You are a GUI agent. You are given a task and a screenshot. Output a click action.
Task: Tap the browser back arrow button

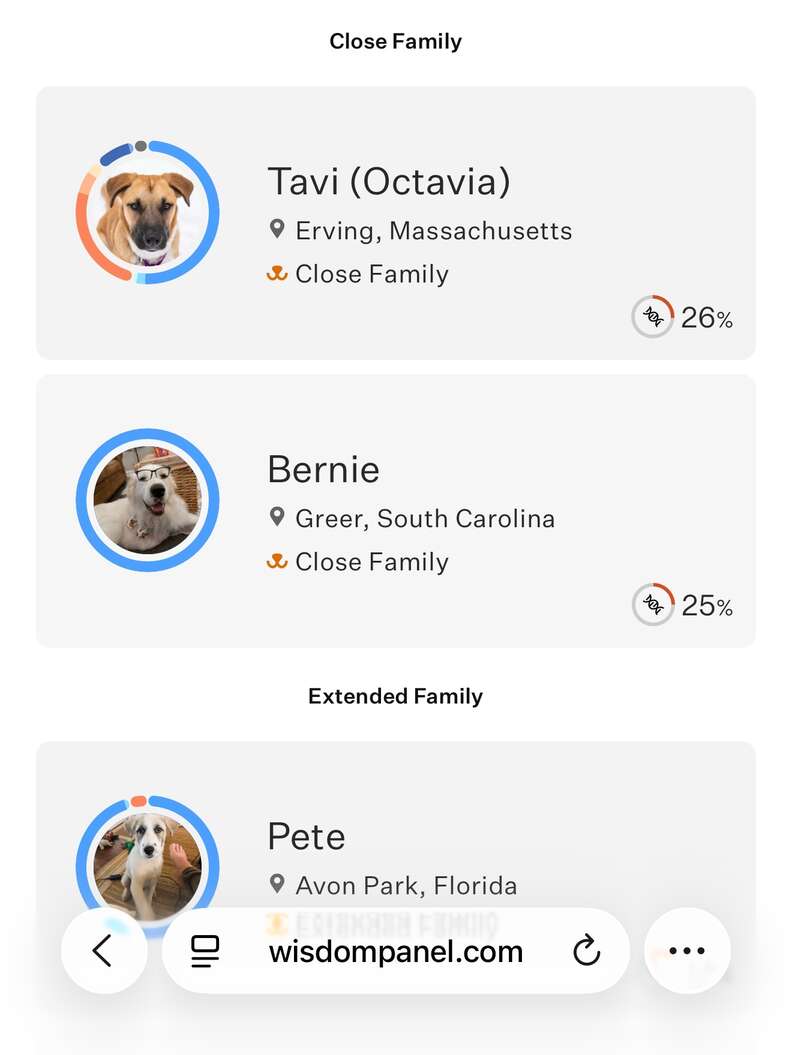[103, 950]
